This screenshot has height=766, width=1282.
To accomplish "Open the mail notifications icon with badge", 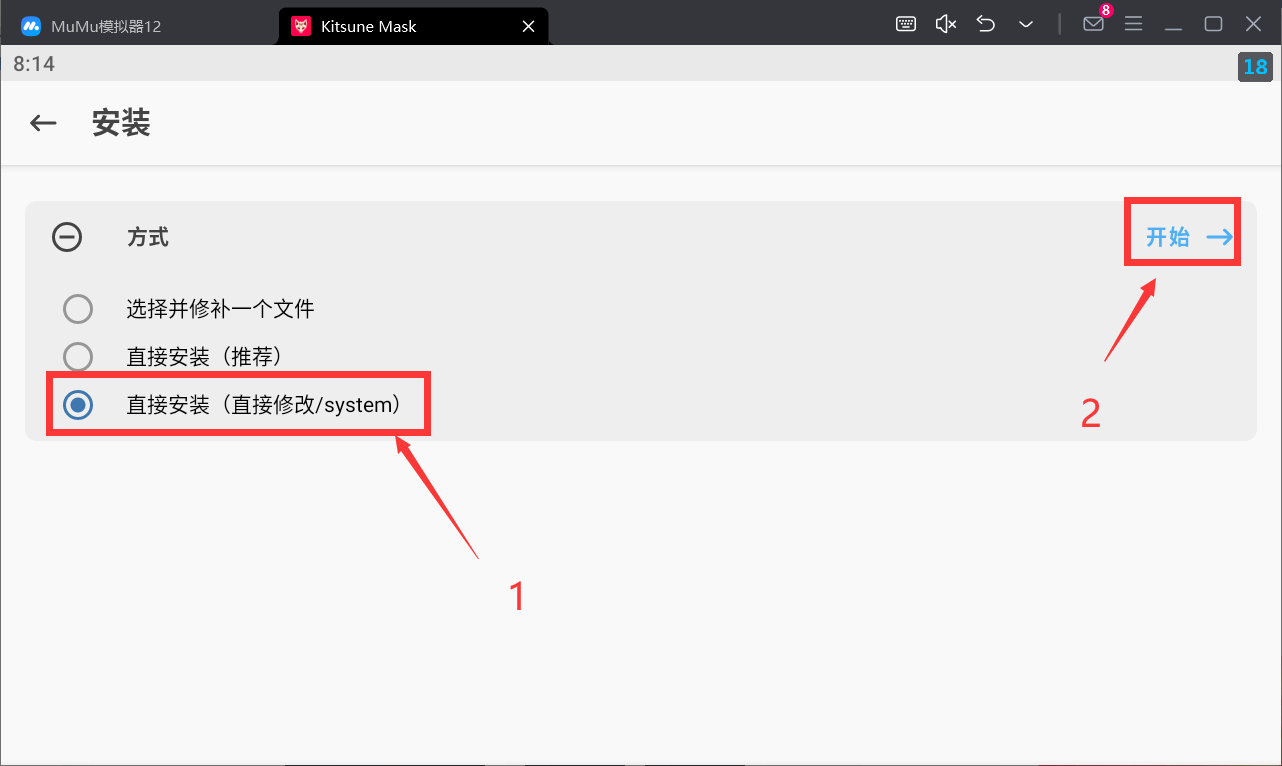I will [1094, 24].
